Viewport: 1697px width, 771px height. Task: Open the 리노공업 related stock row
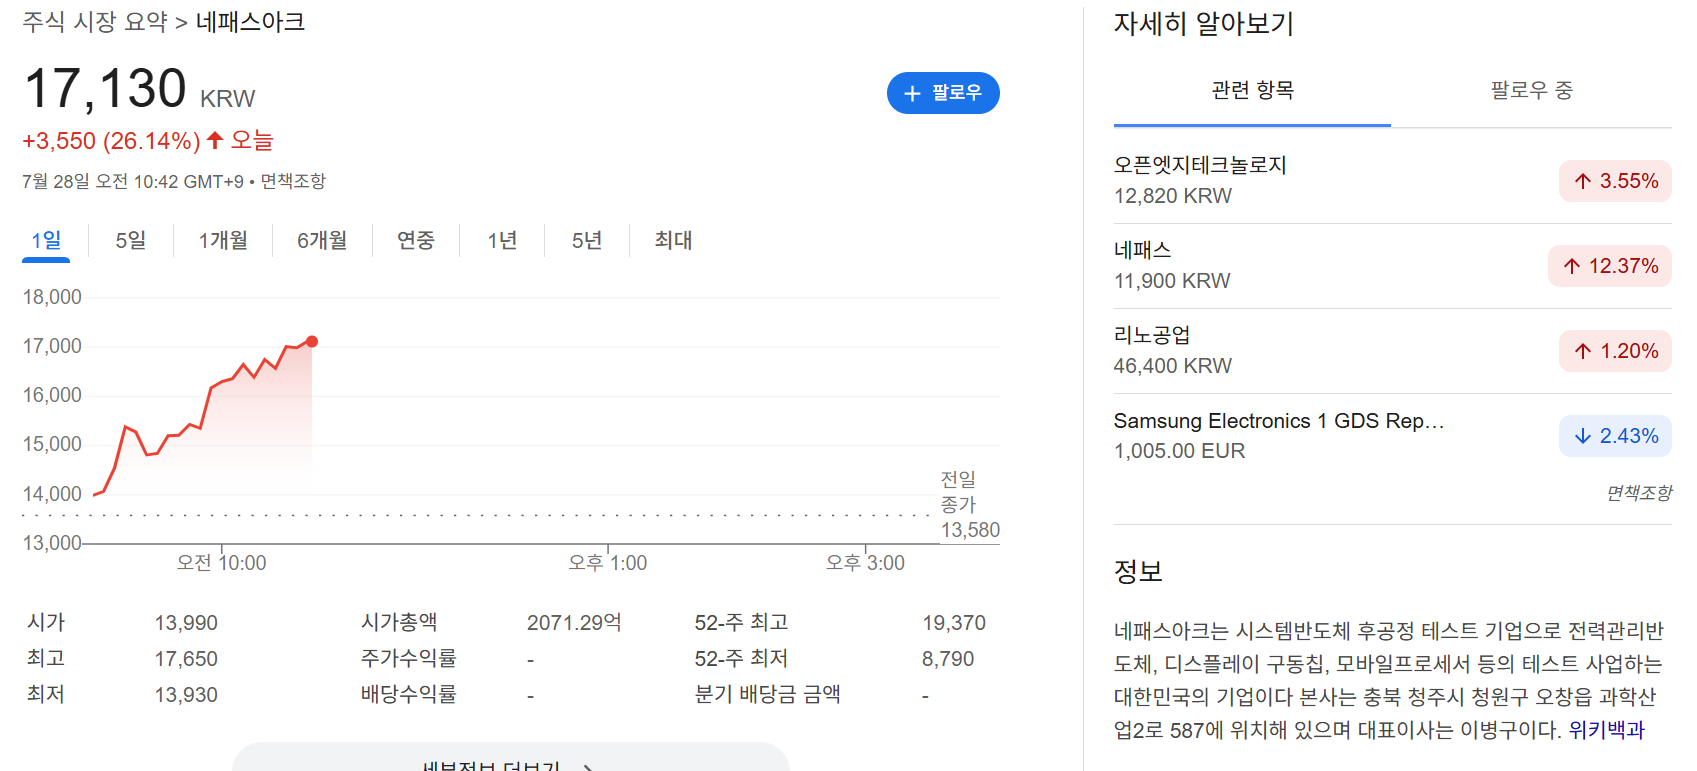tap(1393, 351)
